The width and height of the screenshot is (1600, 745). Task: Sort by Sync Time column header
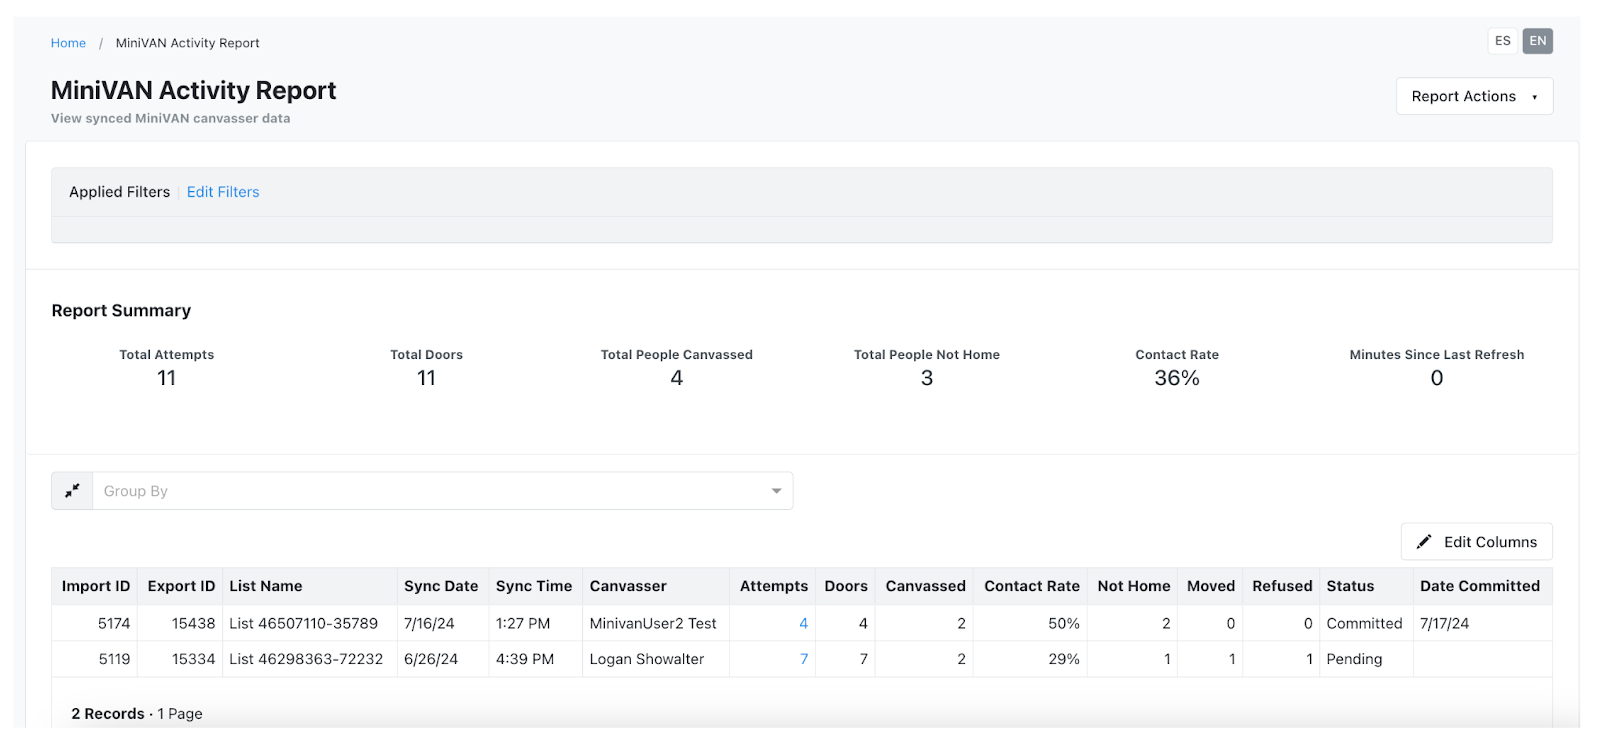[x=534, y=586]
